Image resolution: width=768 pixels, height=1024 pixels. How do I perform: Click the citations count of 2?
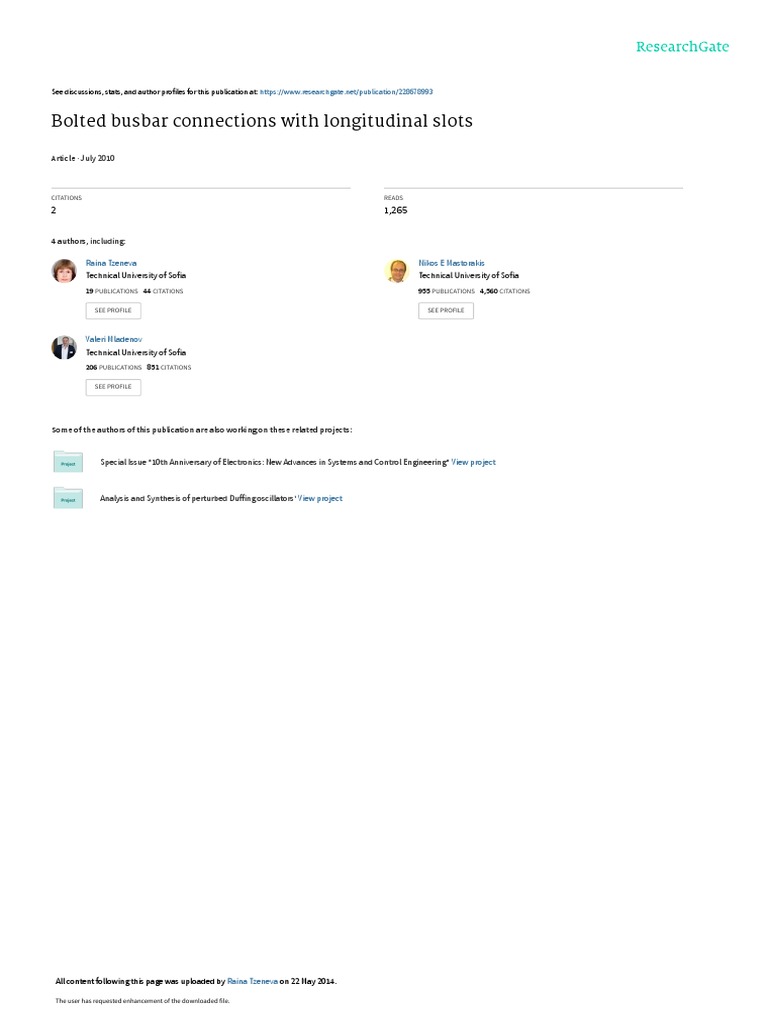click(54, 210)
